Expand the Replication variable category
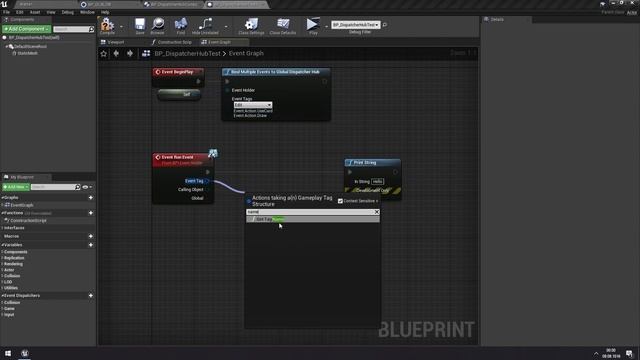Image resolution: width=640 pixels, height=360 pixels. (x=3, y=258)
